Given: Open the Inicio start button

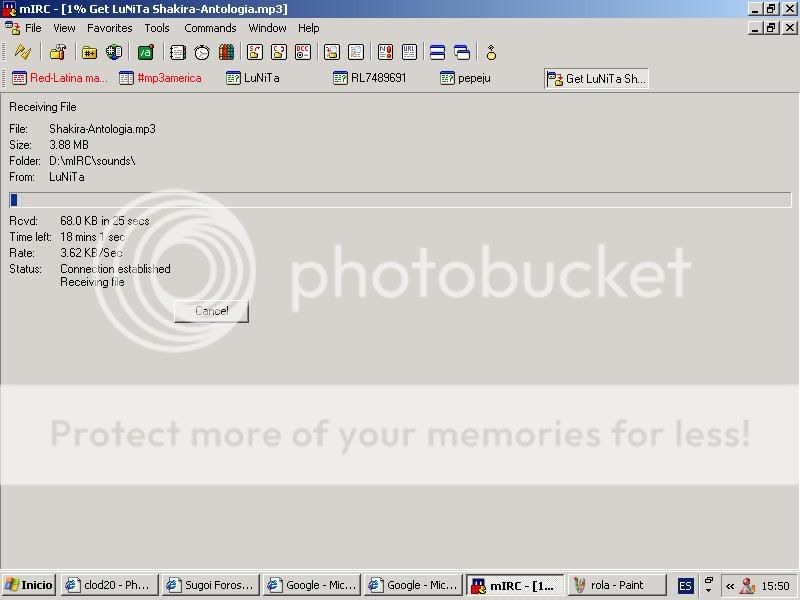Looking at the screenshot, I should (29, 585).
